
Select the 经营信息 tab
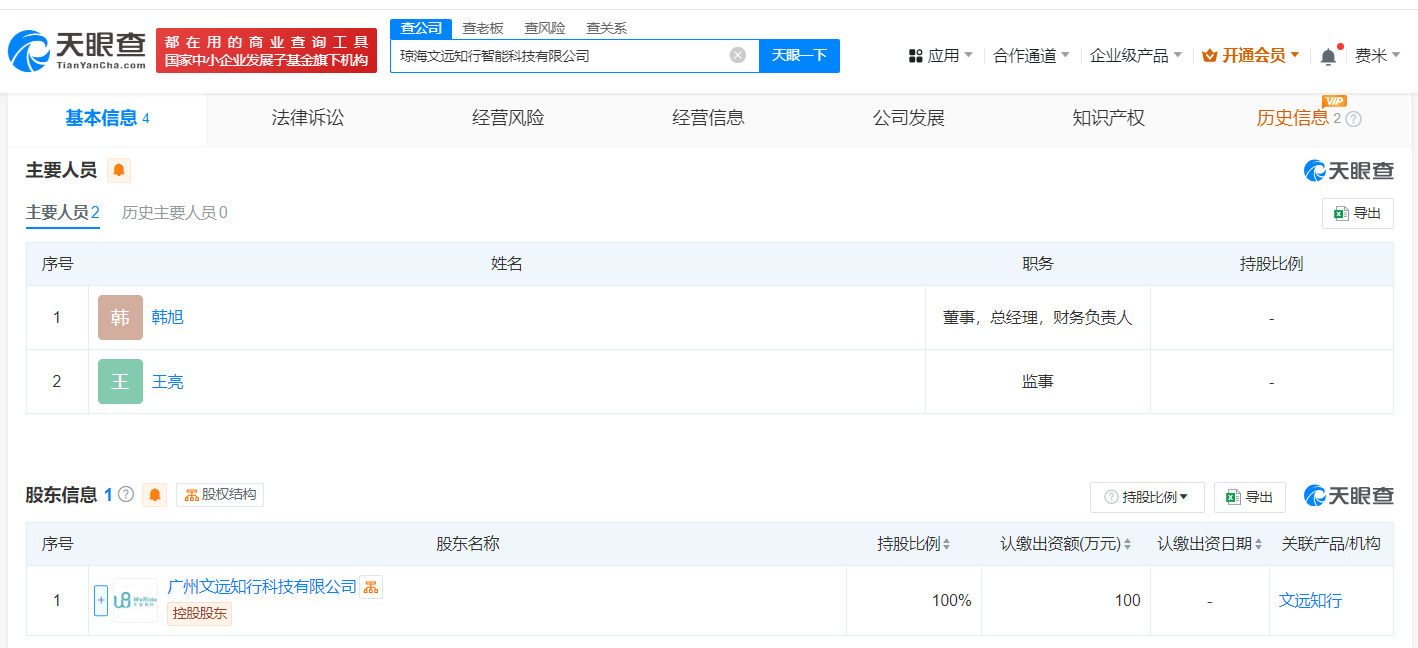(x=708, y=119)
